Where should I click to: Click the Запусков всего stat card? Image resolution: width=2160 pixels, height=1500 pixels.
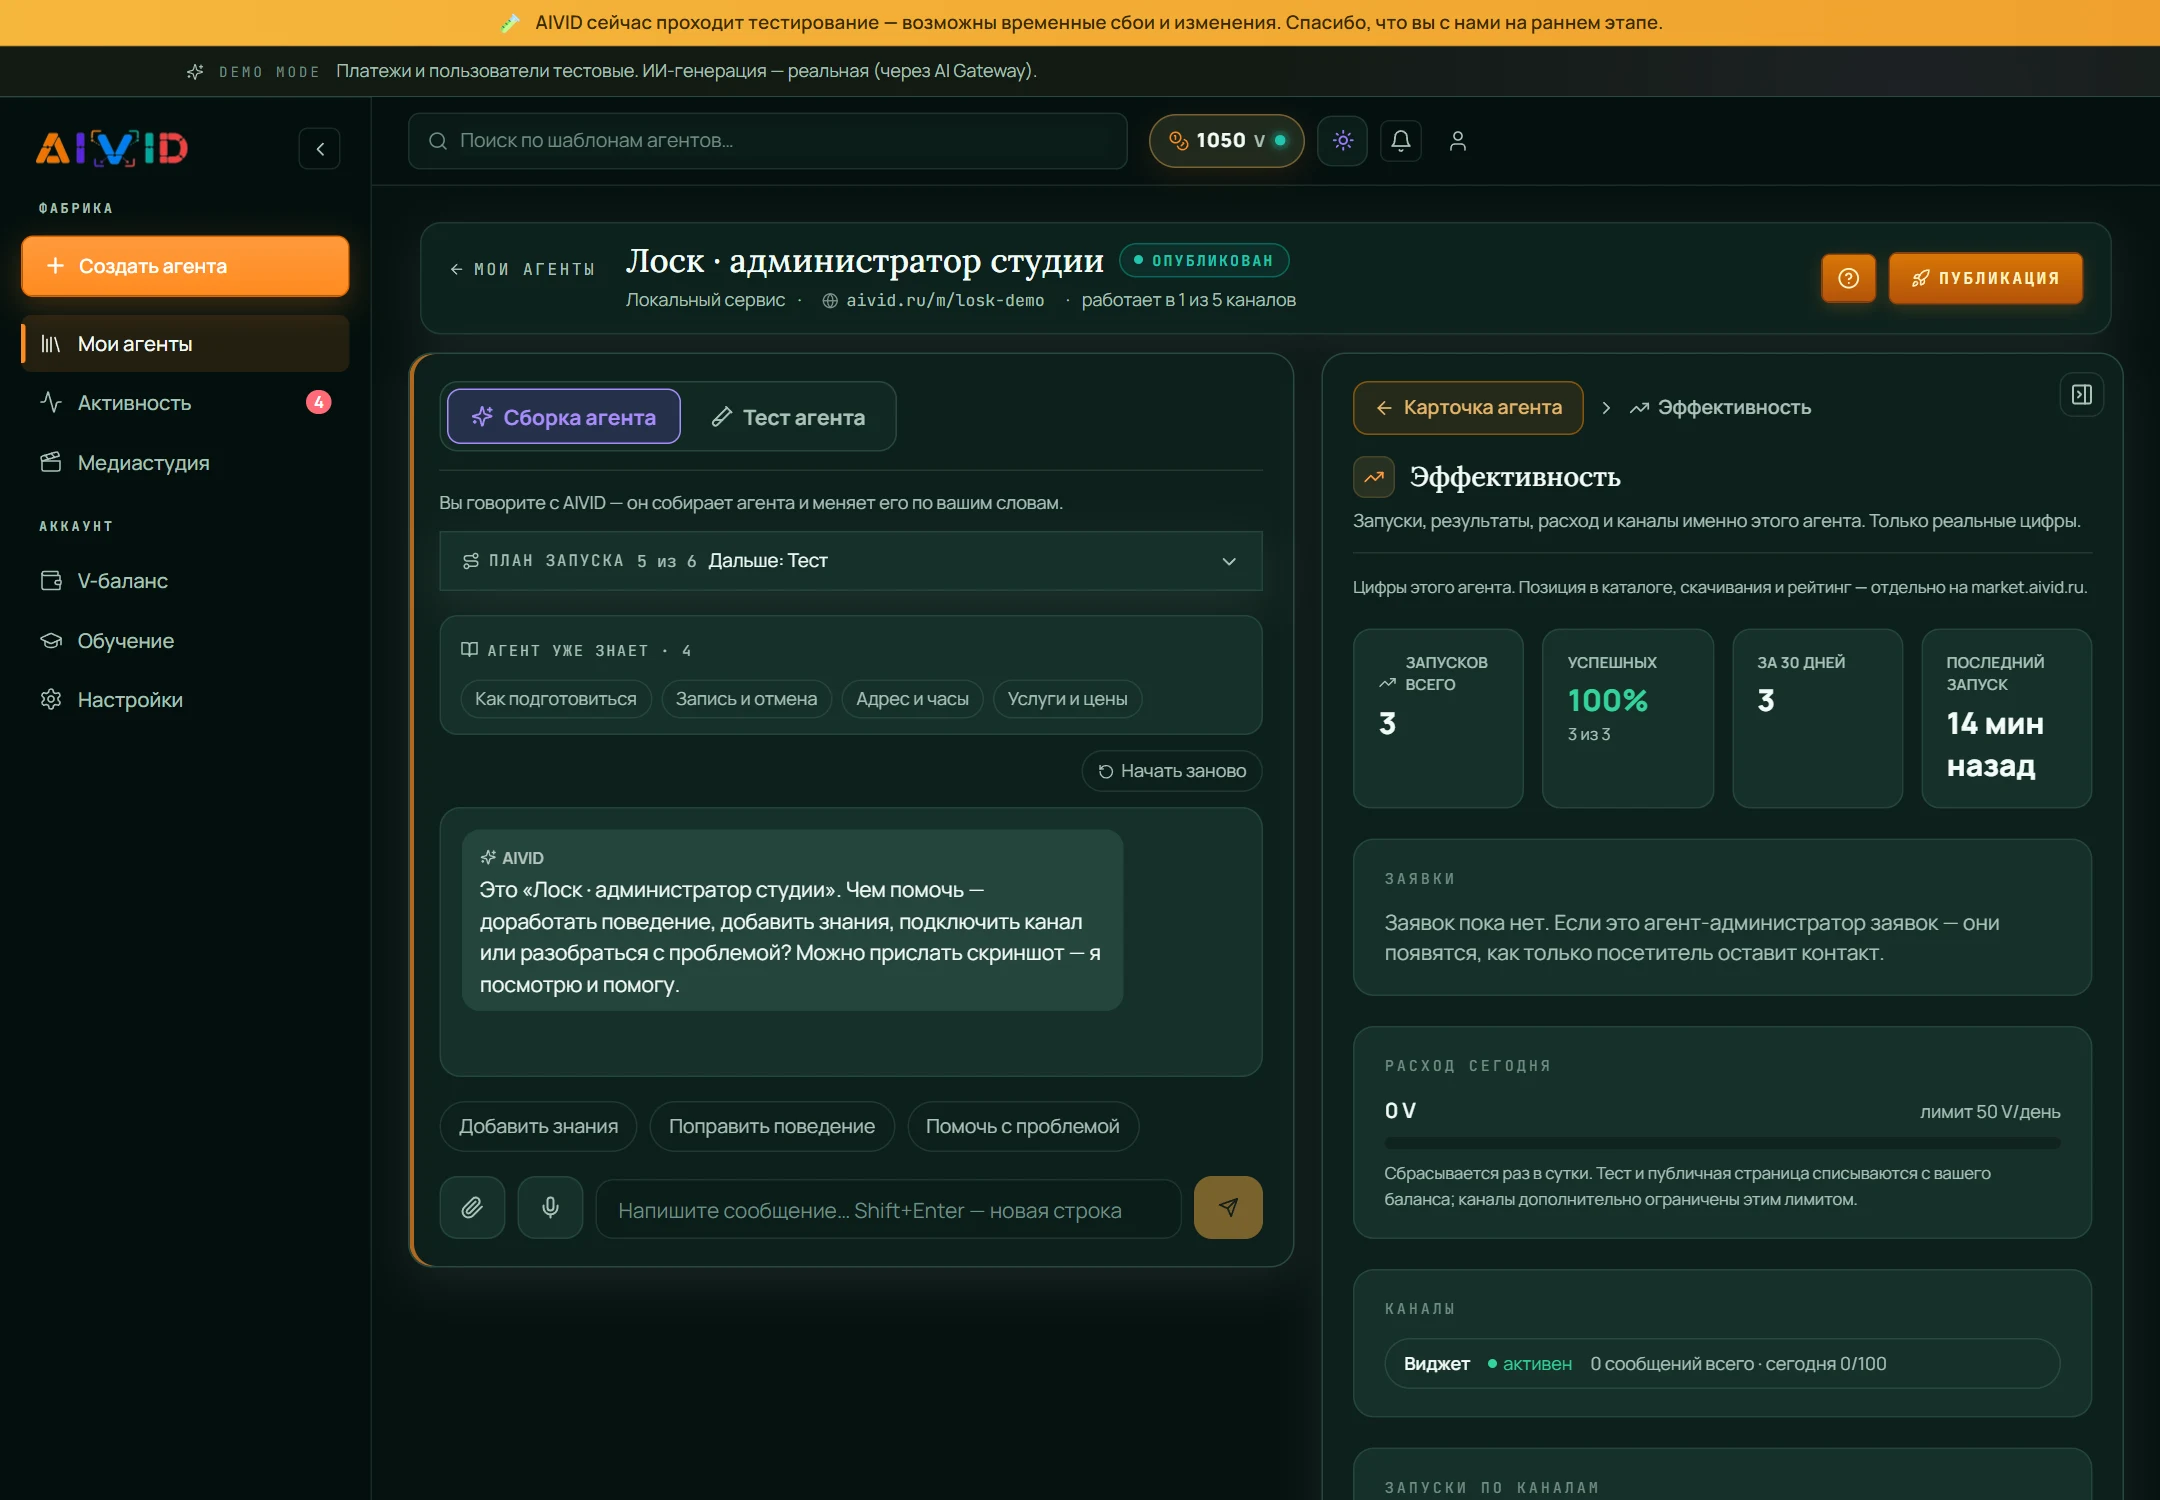pyautogui.click(x=1438, y=718)
